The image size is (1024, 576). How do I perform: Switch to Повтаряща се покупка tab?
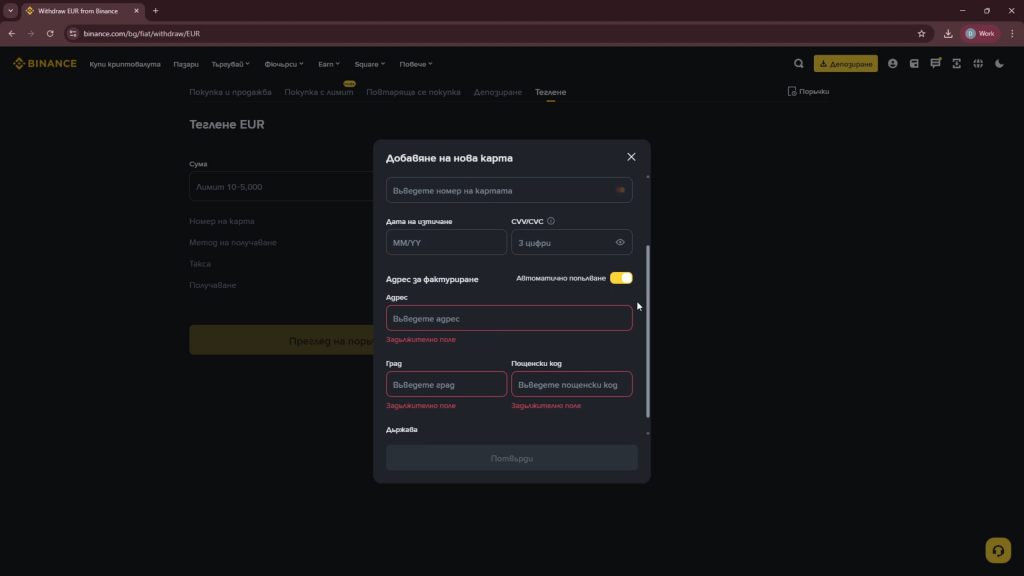click(x=413, y=92)
